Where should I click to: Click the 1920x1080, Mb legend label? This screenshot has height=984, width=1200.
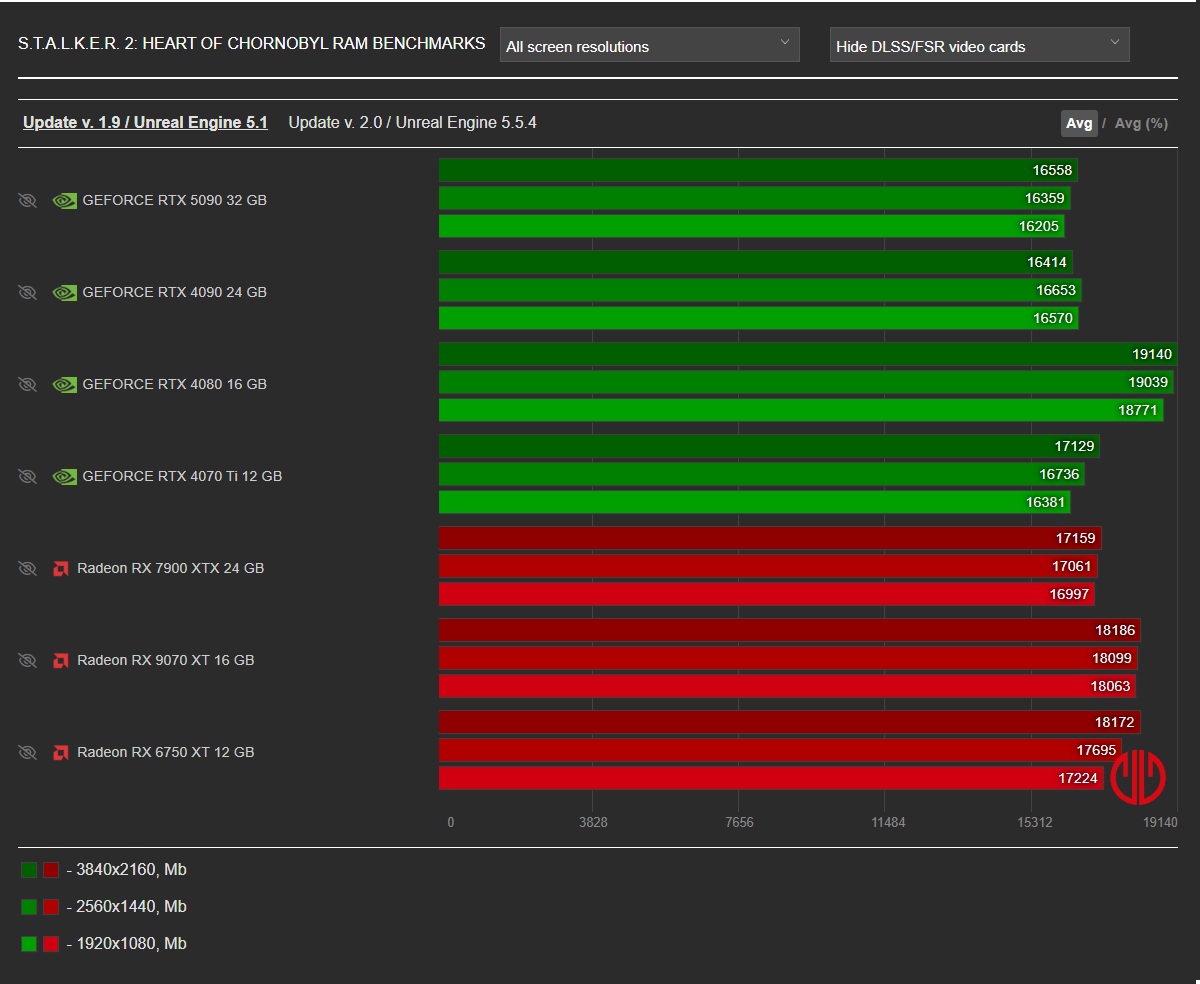tap(127, 944)
